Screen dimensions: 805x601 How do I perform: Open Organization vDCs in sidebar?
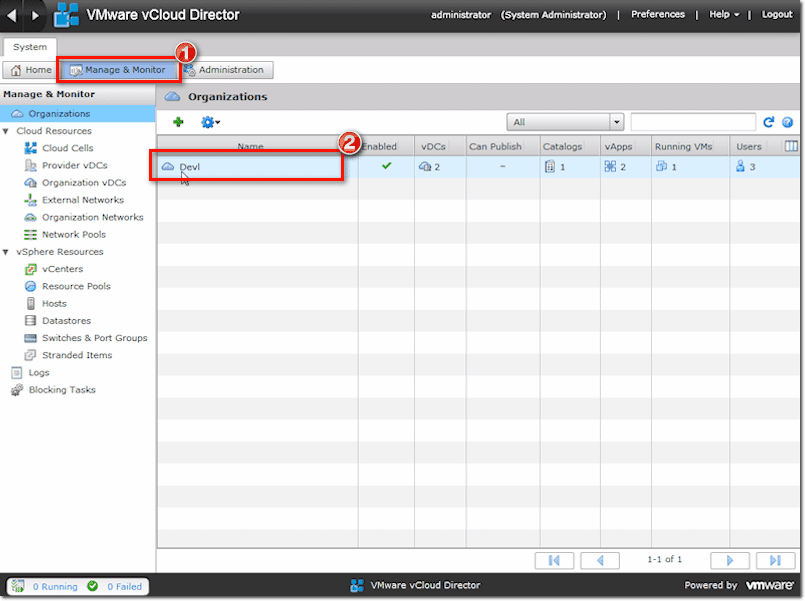tap(84, 183)
